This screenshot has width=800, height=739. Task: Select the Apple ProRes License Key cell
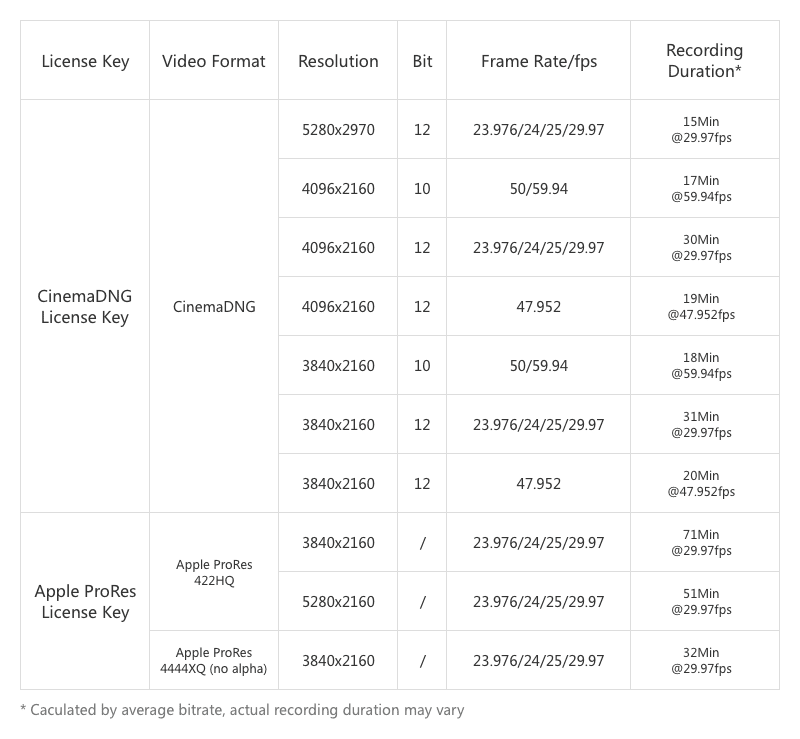click(x=85, y=601)
